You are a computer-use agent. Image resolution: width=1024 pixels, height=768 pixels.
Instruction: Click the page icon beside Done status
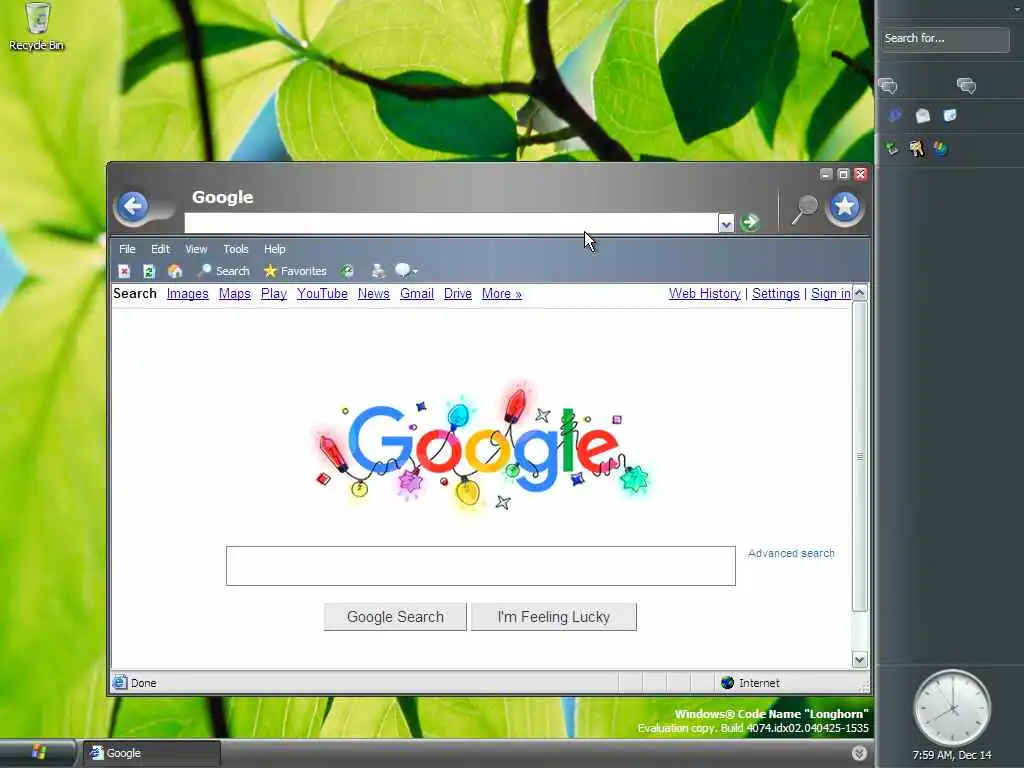coord(120,682)
